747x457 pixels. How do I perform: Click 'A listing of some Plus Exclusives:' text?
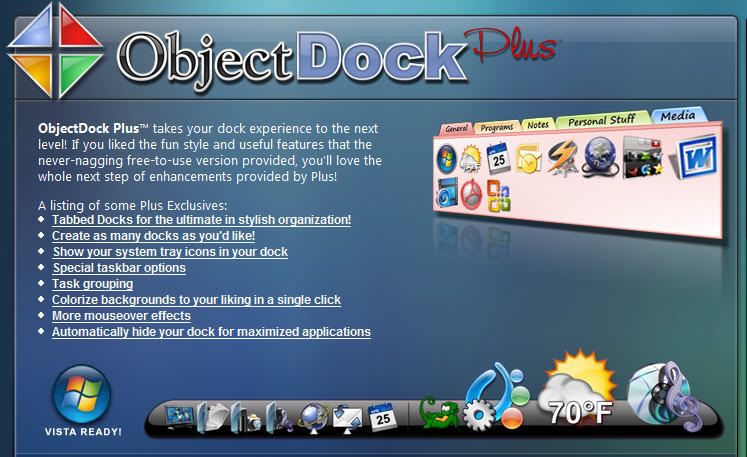coord(132,205)
